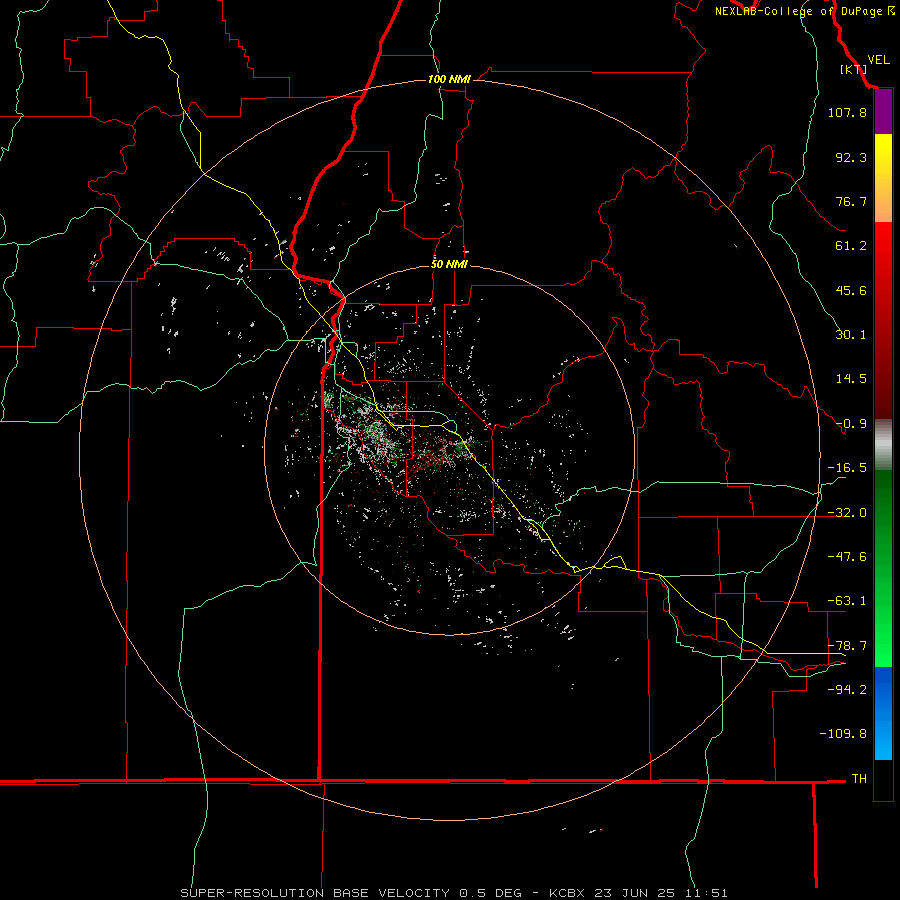Select the 45.6 scale value
The width and height of the screenshot is (900, 900).
point(851,290)
